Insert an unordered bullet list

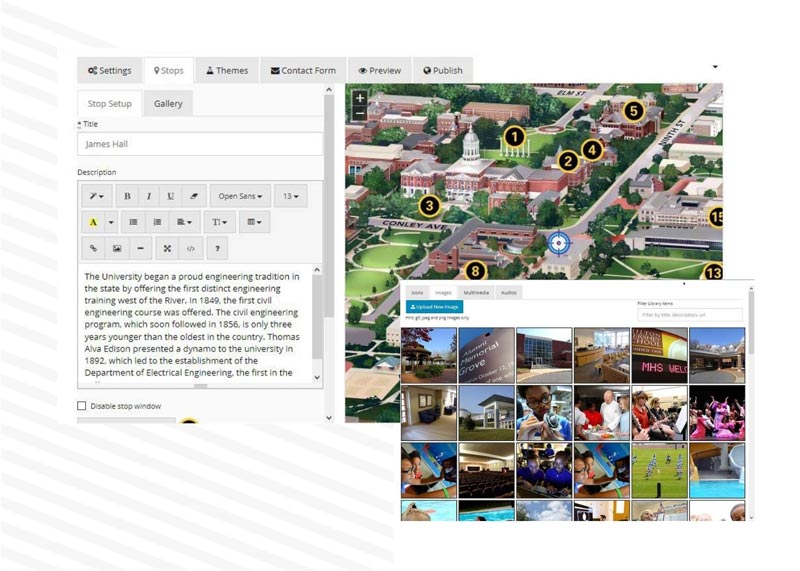[133, 222]
